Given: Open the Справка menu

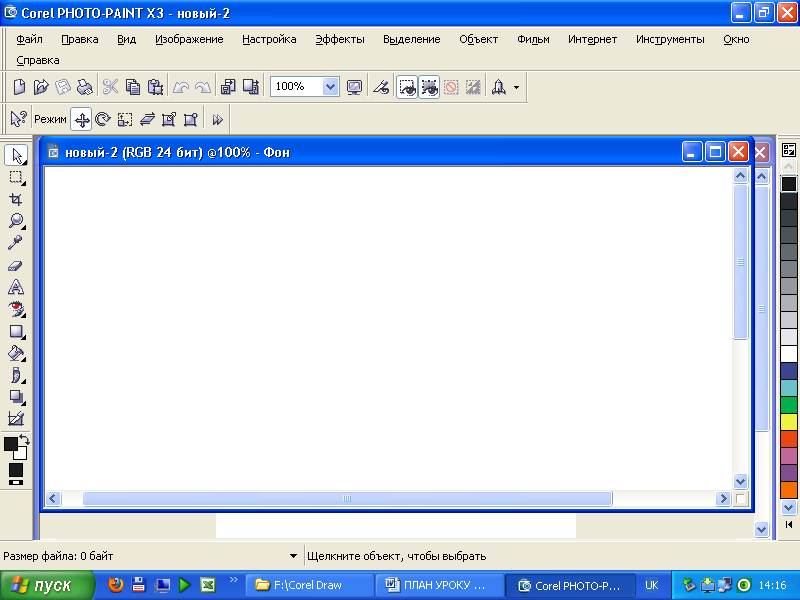Looking at the screenshot, I should tap(38, 60).
